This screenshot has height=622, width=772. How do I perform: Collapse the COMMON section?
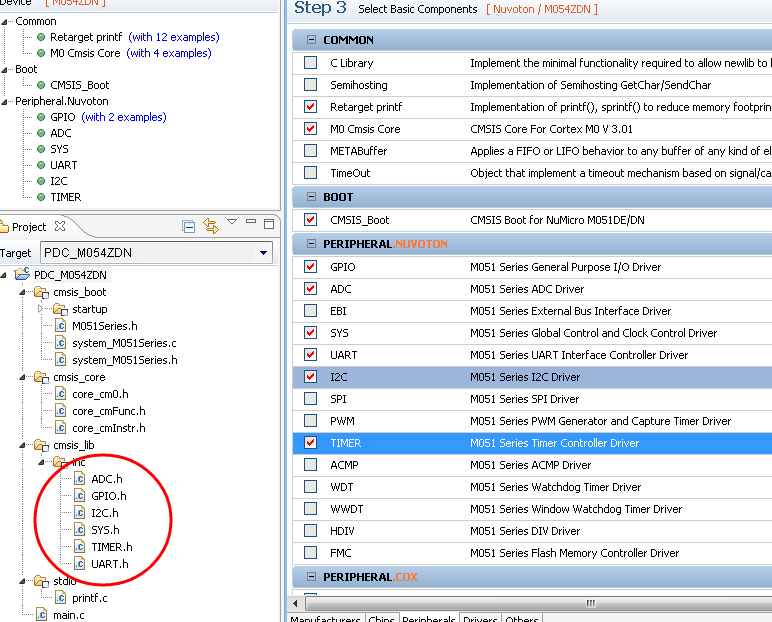click(311, 39)
